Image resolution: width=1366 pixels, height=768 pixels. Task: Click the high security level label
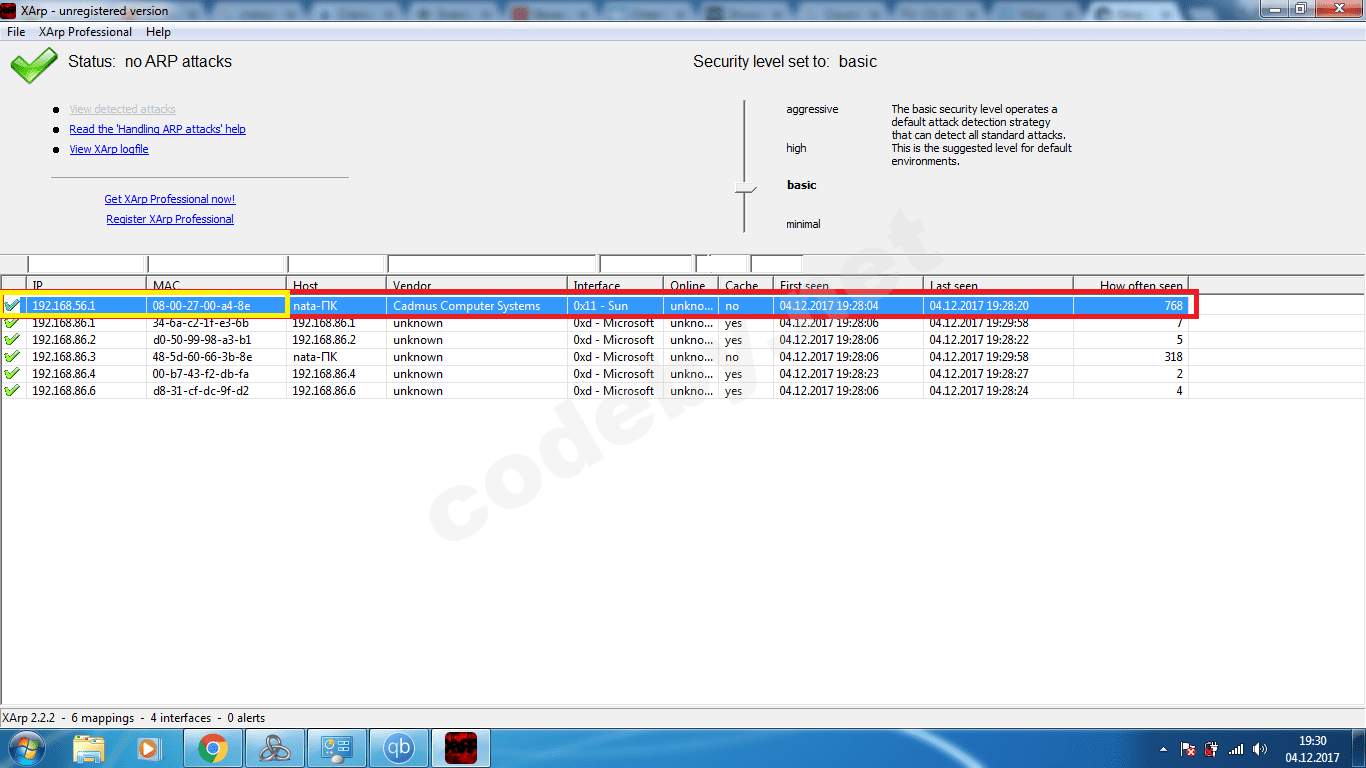[x=796, y=148]
